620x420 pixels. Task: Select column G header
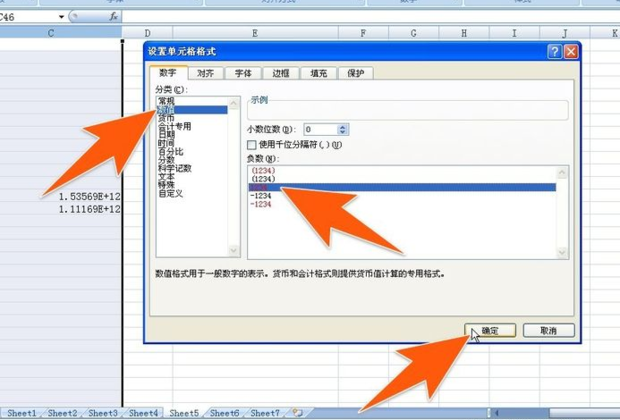414,33
